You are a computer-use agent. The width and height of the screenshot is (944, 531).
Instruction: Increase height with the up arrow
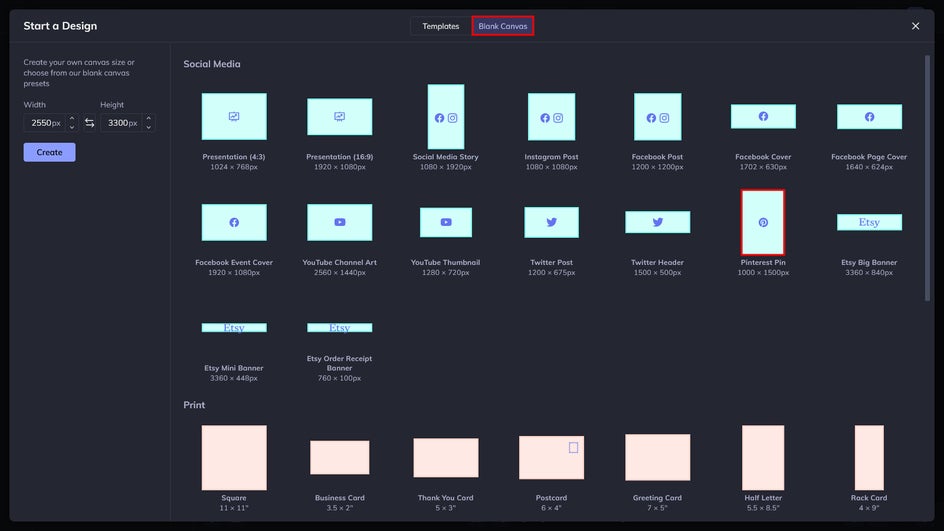tap(149, 118)
